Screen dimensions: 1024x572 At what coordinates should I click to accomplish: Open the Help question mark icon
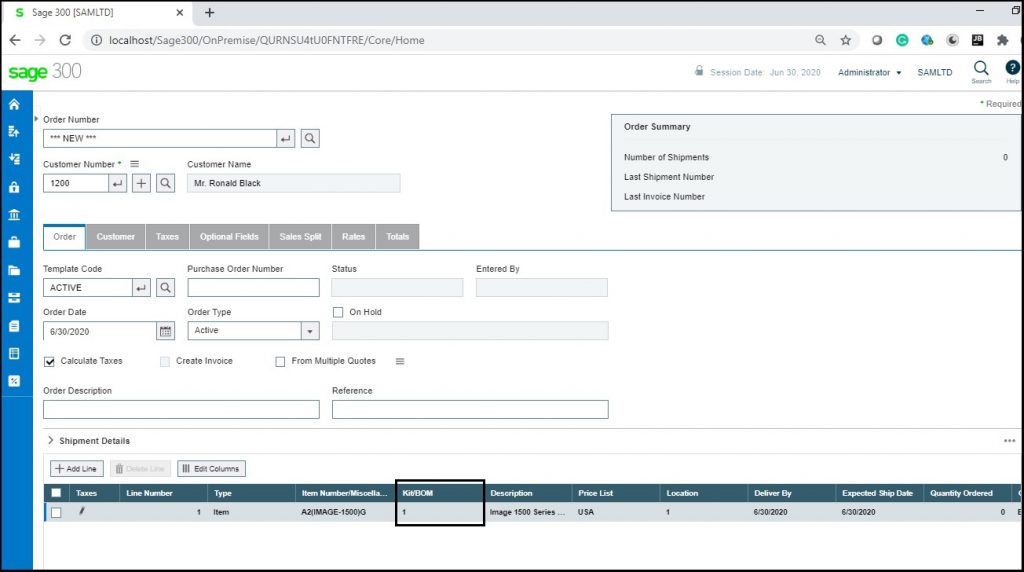point(1012,68)
